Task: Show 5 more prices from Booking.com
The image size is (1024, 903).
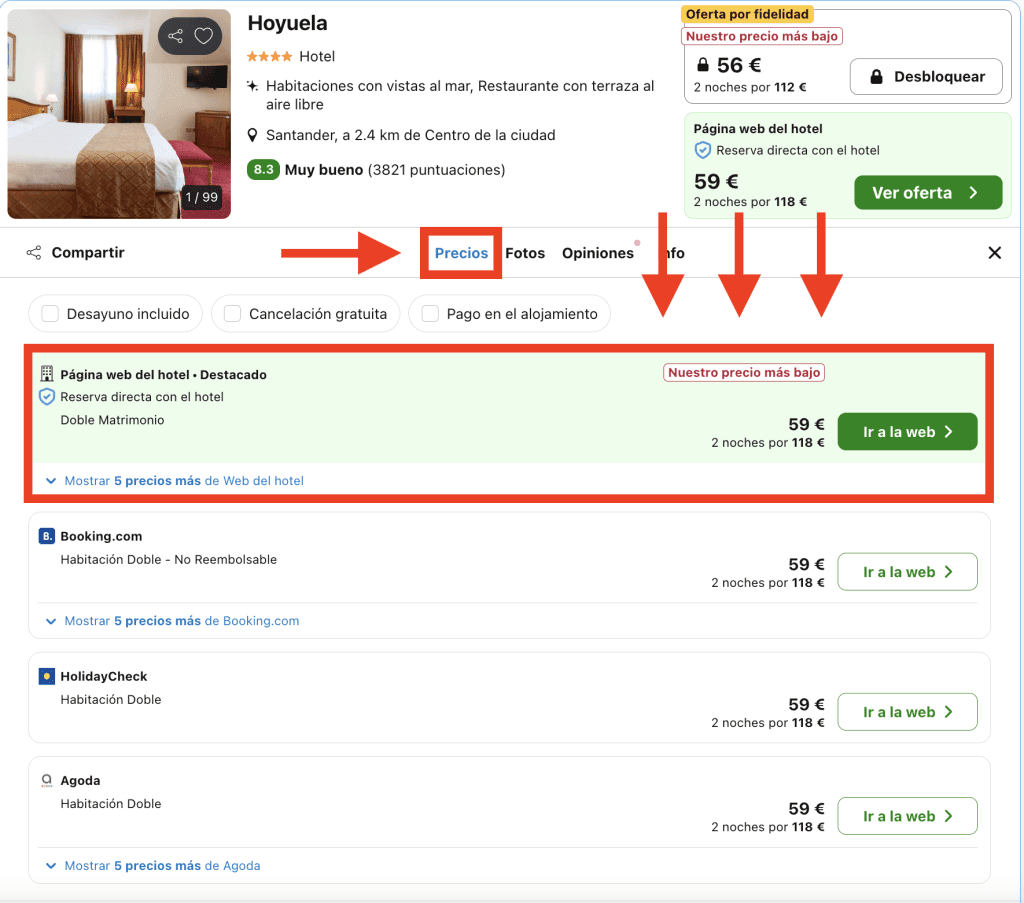Action: (x=173, y=621)
